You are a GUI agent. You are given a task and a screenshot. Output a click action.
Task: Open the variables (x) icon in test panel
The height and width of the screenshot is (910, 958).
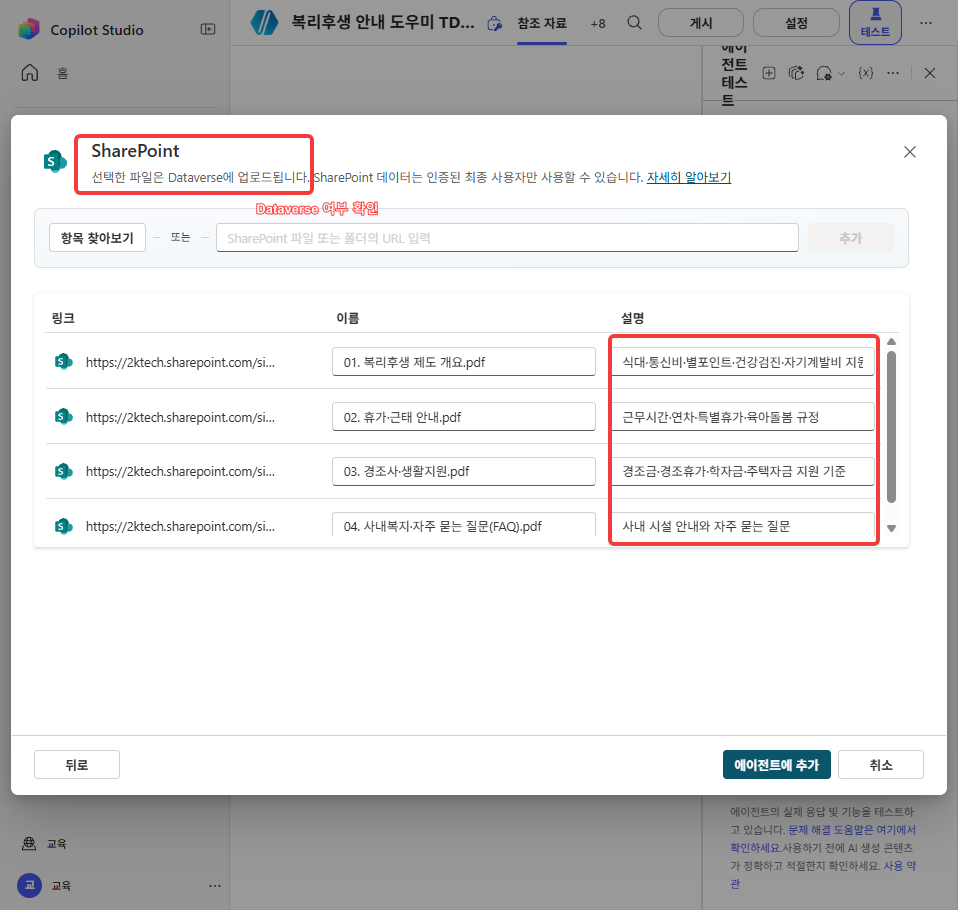click(x=865, y=73)
